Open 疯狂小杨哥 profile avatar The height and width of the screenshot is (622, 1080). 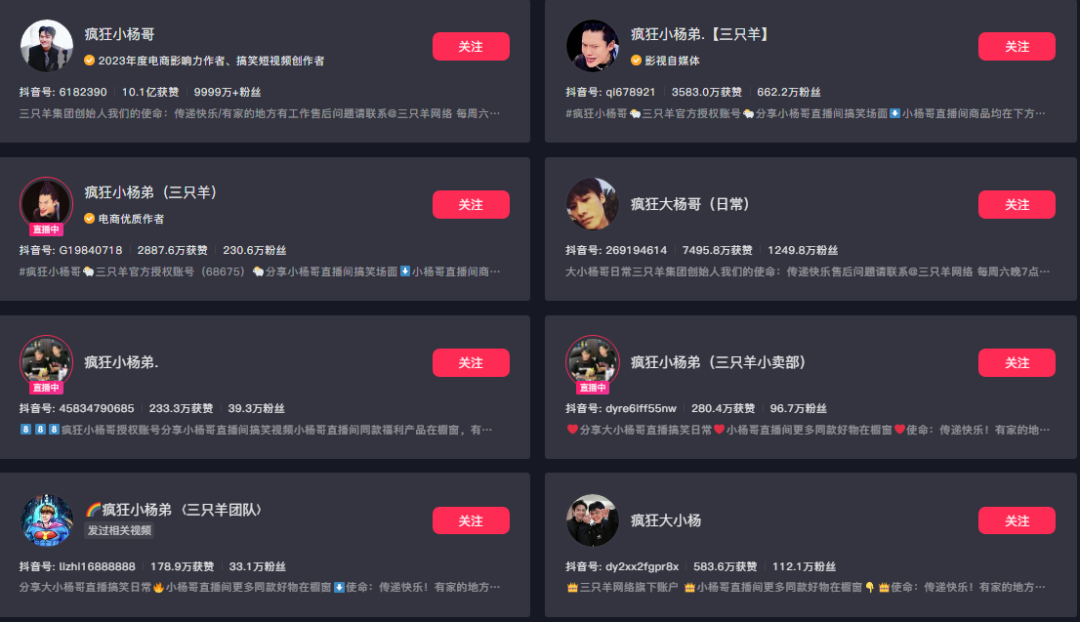click(x=46, y=45)
